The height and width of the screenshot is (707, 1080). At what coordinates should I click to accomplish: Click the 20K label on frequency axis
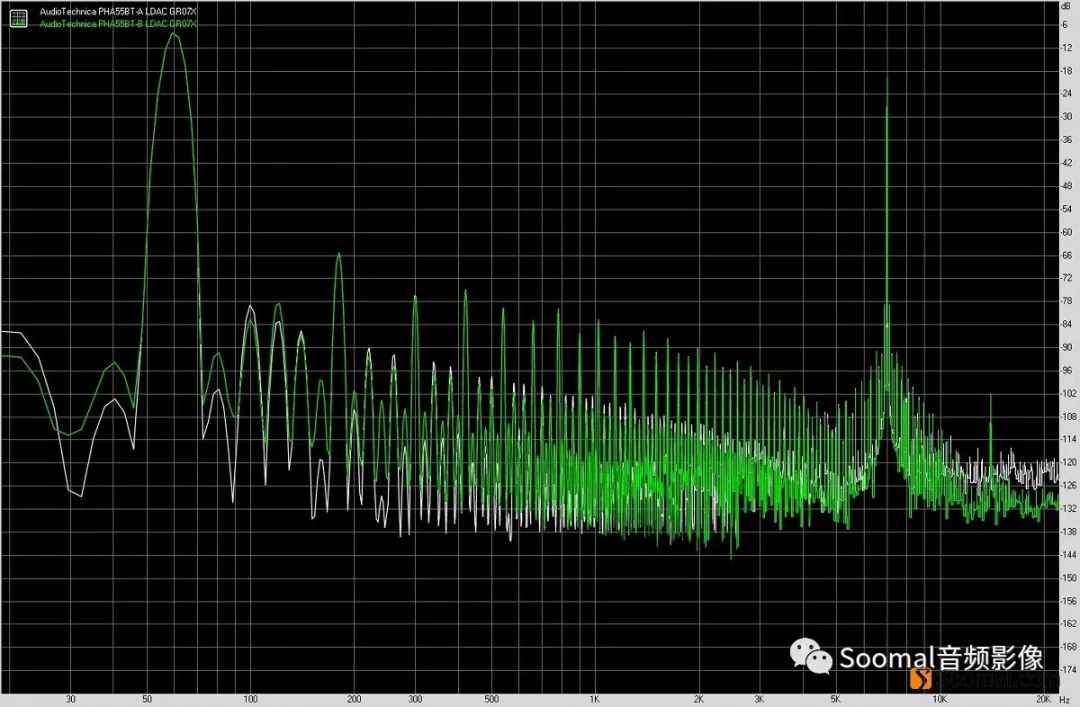(1042, 699)
